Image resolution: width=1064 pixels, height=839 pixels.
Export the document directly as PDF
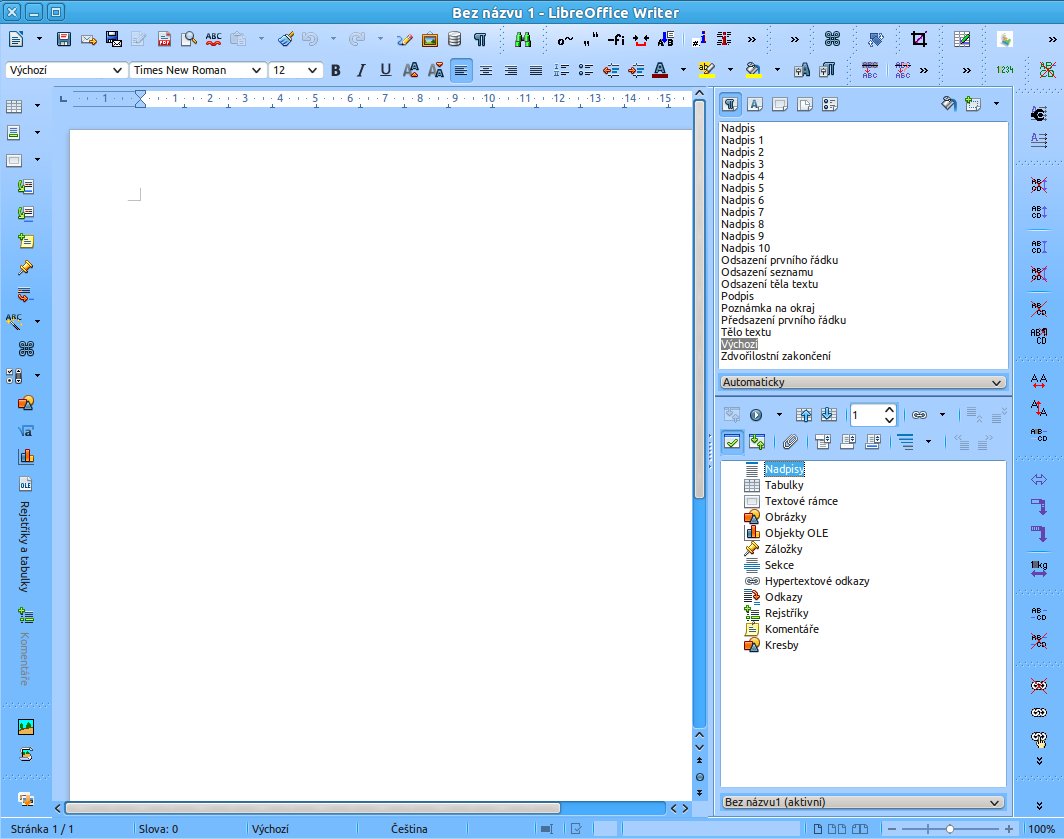click(164, 39)
